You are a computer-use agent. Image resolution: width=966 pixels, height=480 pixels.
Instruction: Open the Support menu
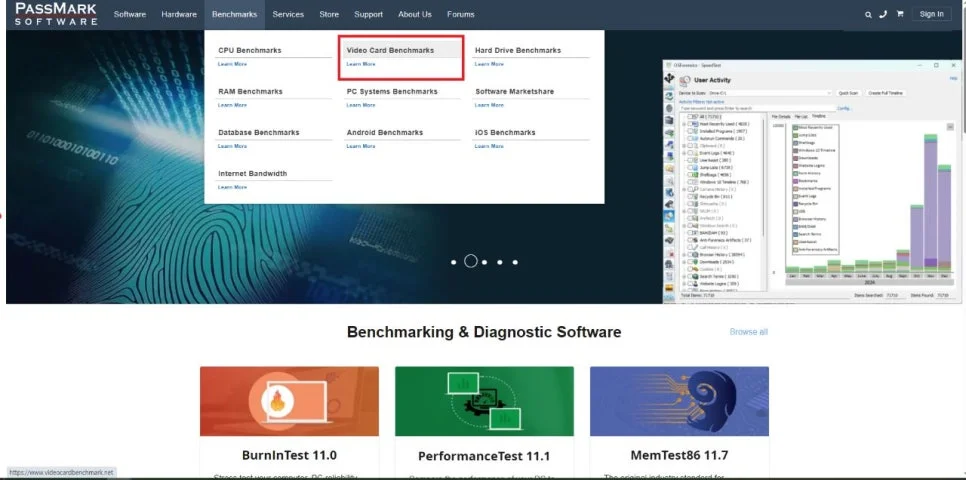(368, 14)
